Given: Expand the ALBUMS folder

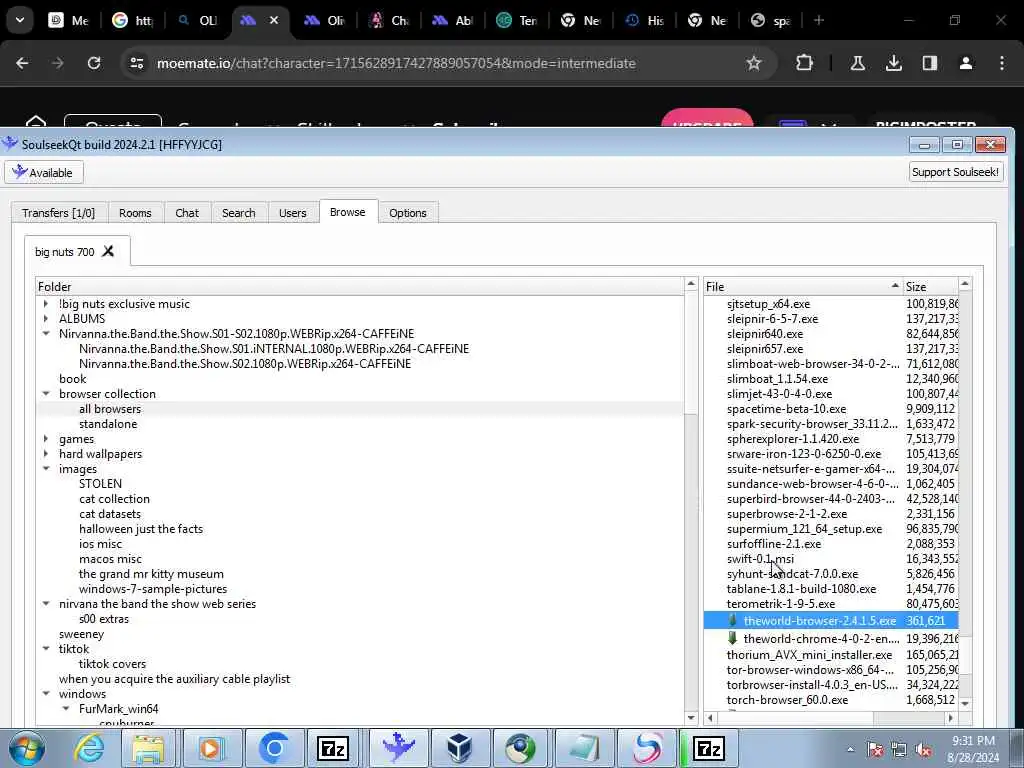Looking at the screenshot, I should click(46, 319).
